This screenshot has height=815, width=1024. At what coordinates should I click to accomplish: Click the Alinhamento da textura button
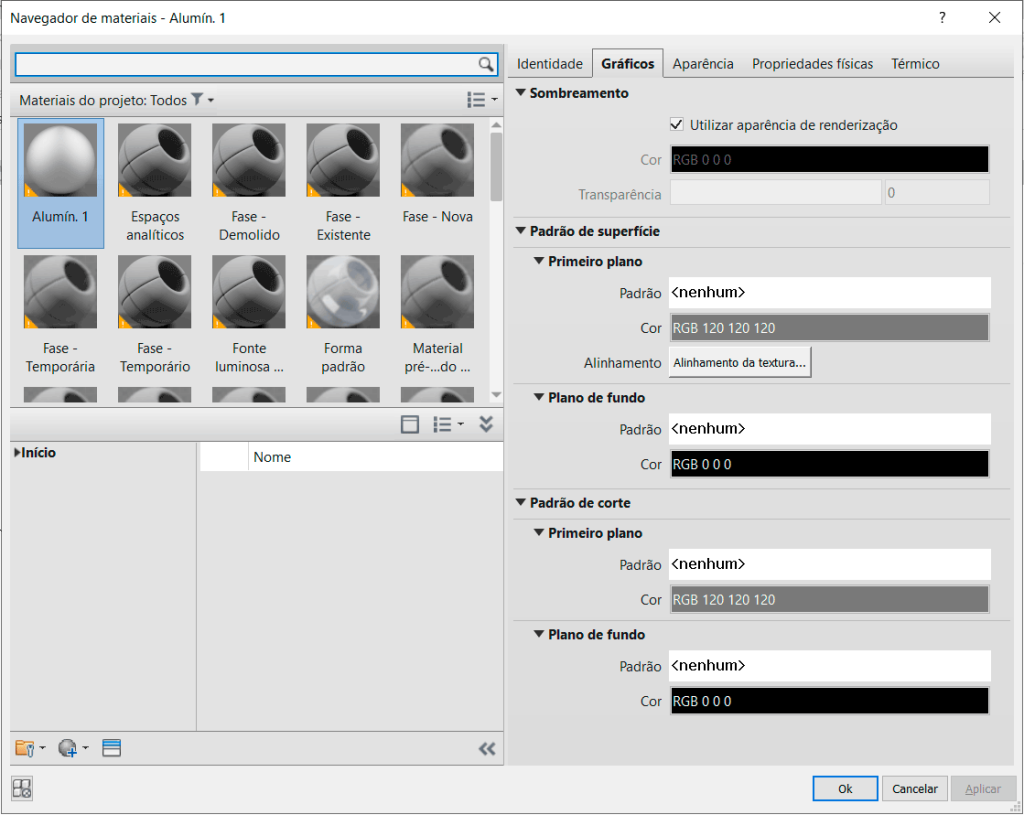[740, 363]
